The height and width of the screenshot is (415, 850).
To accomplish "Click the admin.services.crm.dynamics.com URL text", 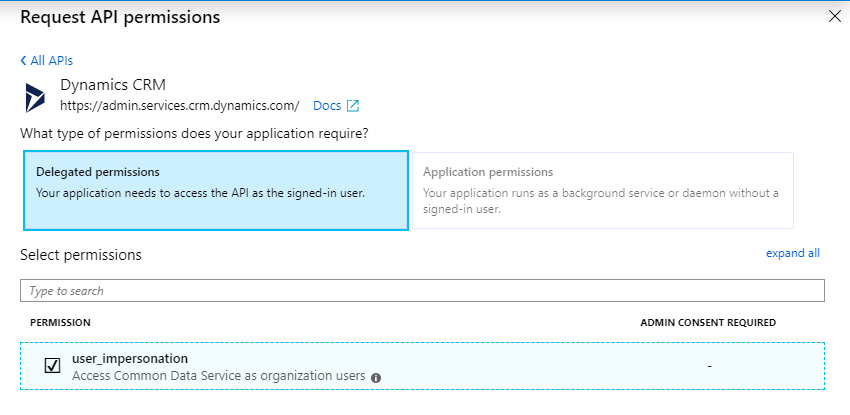I will coord(180,106).
